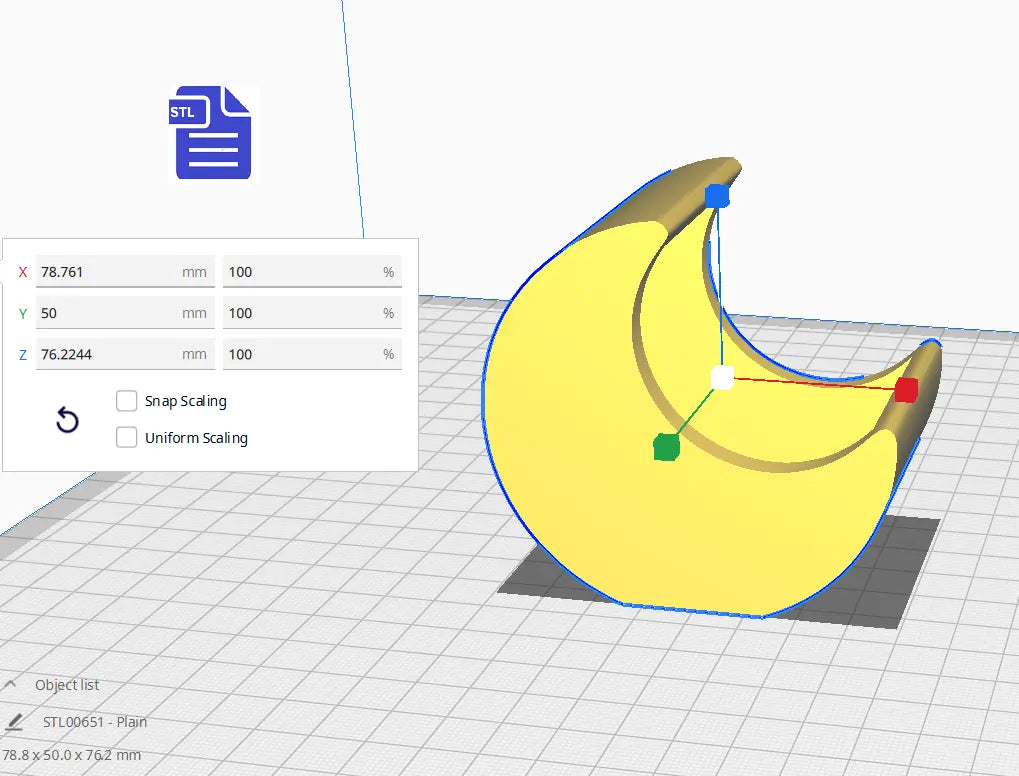Click the Y scale percent field
Screen dimensions: 1019x776
300,313
